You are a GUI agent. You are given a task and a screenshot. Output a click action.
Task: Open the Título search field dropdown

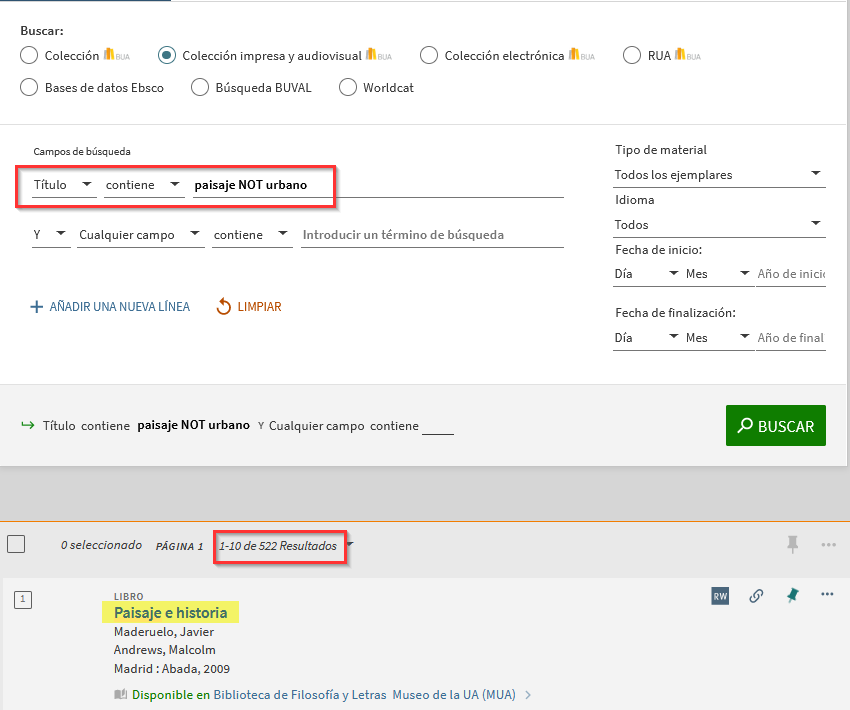tap(64, 185)
